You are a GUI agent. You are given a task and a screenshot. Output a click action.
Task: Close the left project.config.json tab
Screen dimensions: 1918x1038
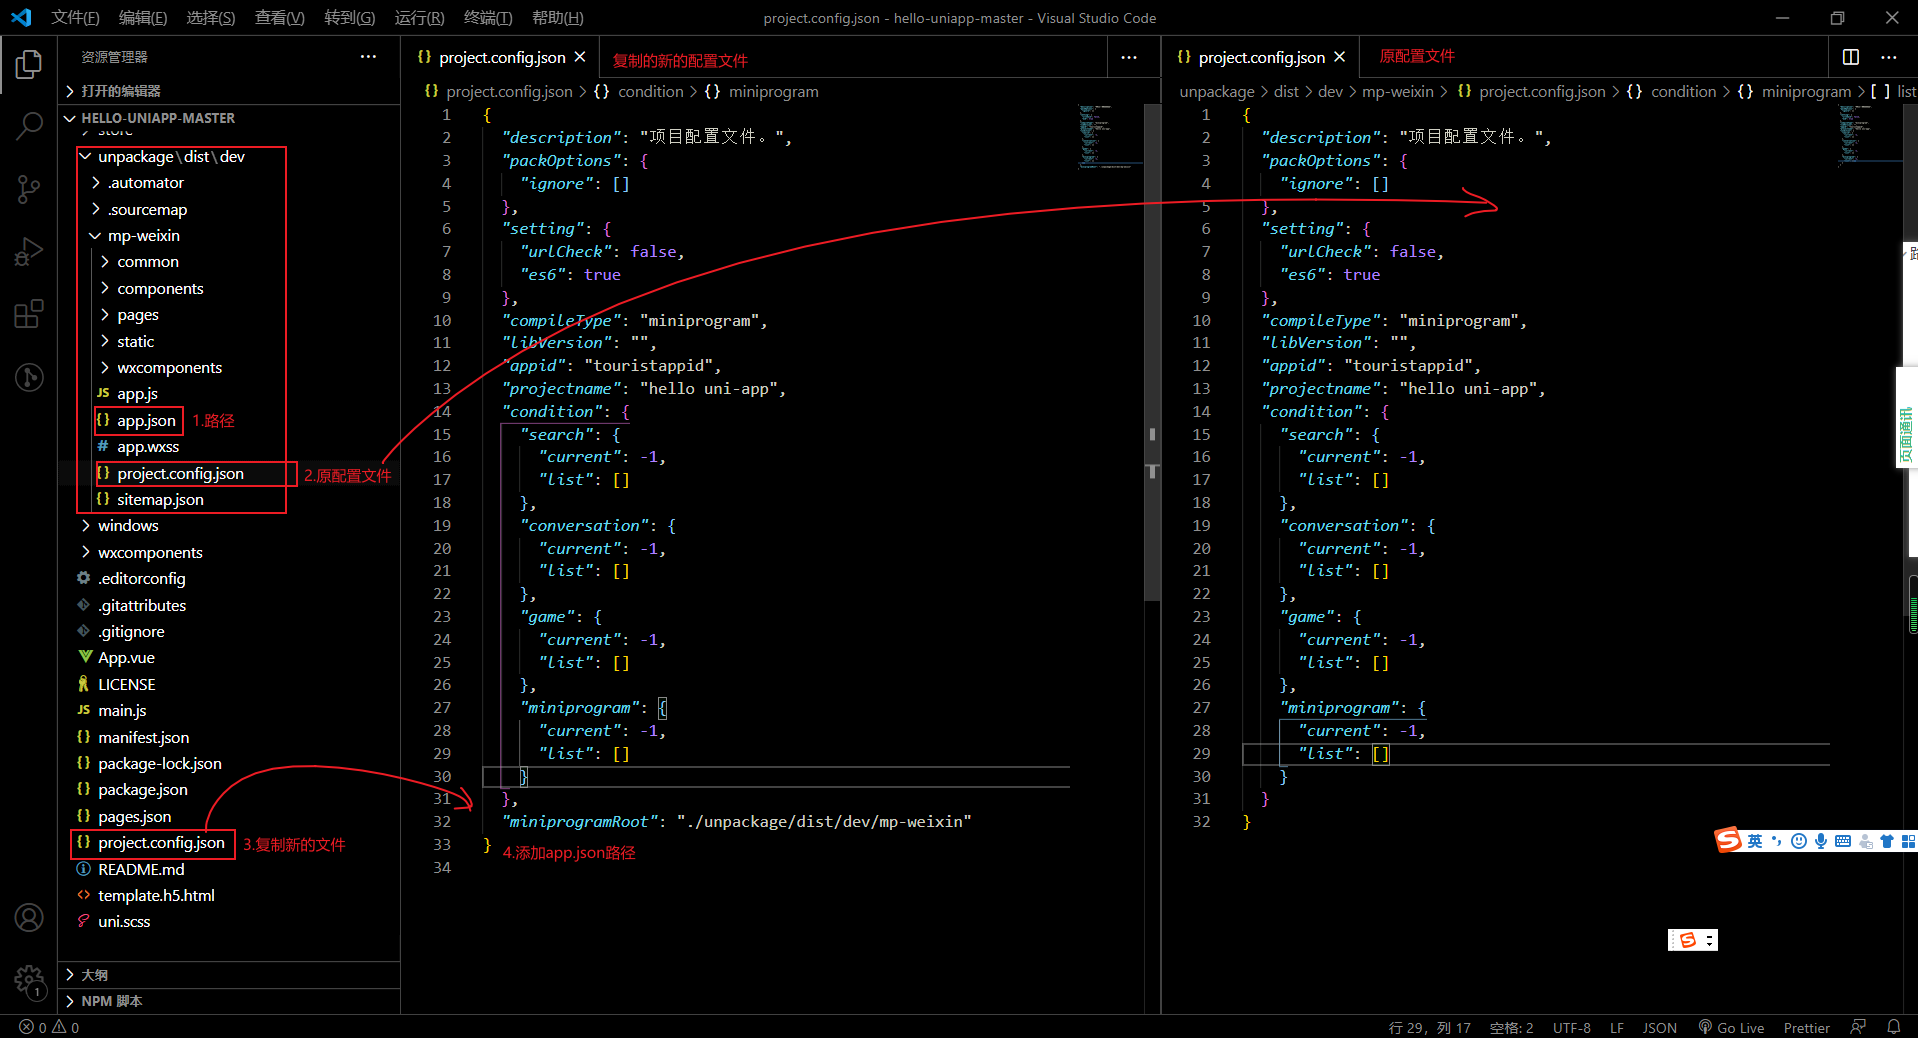coord(580,57)
